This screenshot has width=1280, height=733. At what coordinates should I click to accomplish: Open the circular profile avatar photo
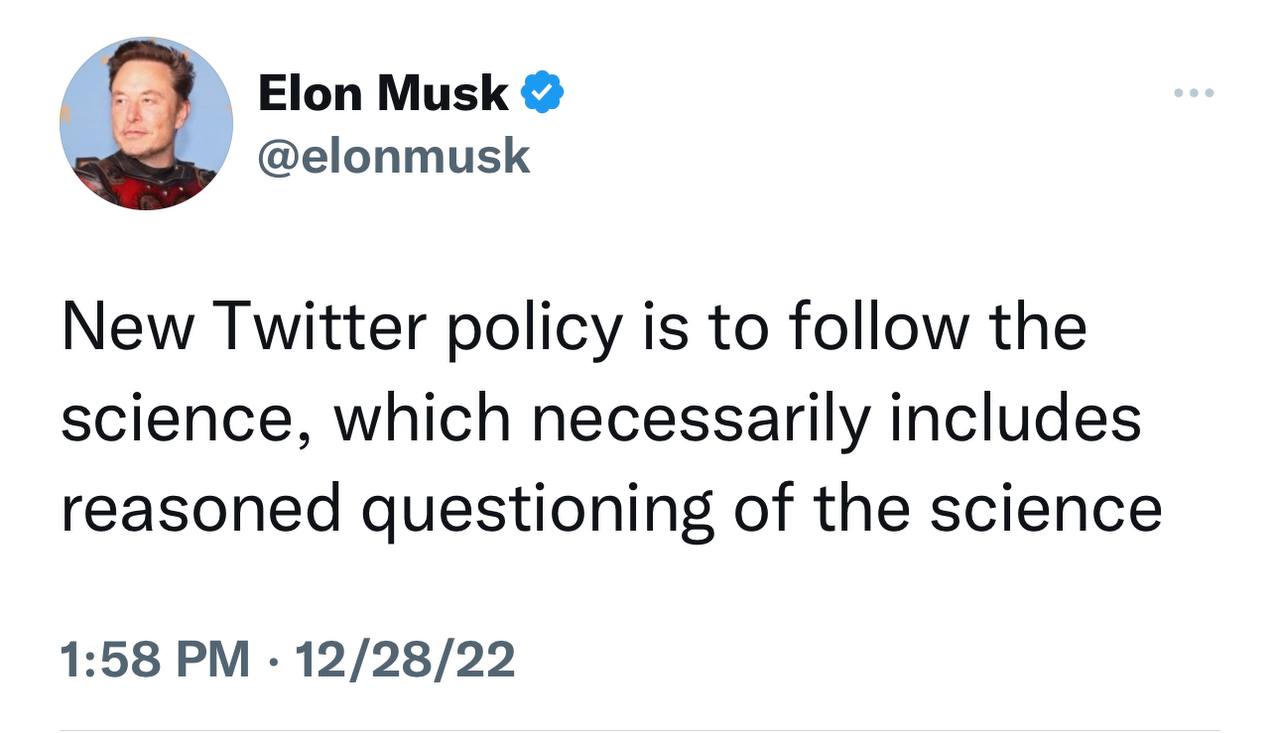click(x=146, y=123)
